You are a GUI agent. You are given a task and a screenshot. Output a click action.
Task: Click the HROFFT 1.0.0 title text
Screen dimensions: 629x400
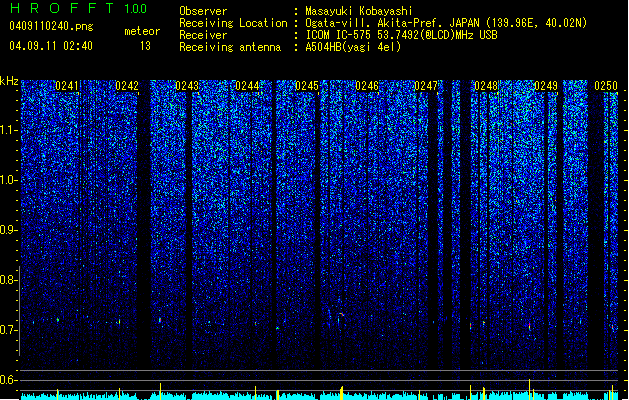point(79,8)
